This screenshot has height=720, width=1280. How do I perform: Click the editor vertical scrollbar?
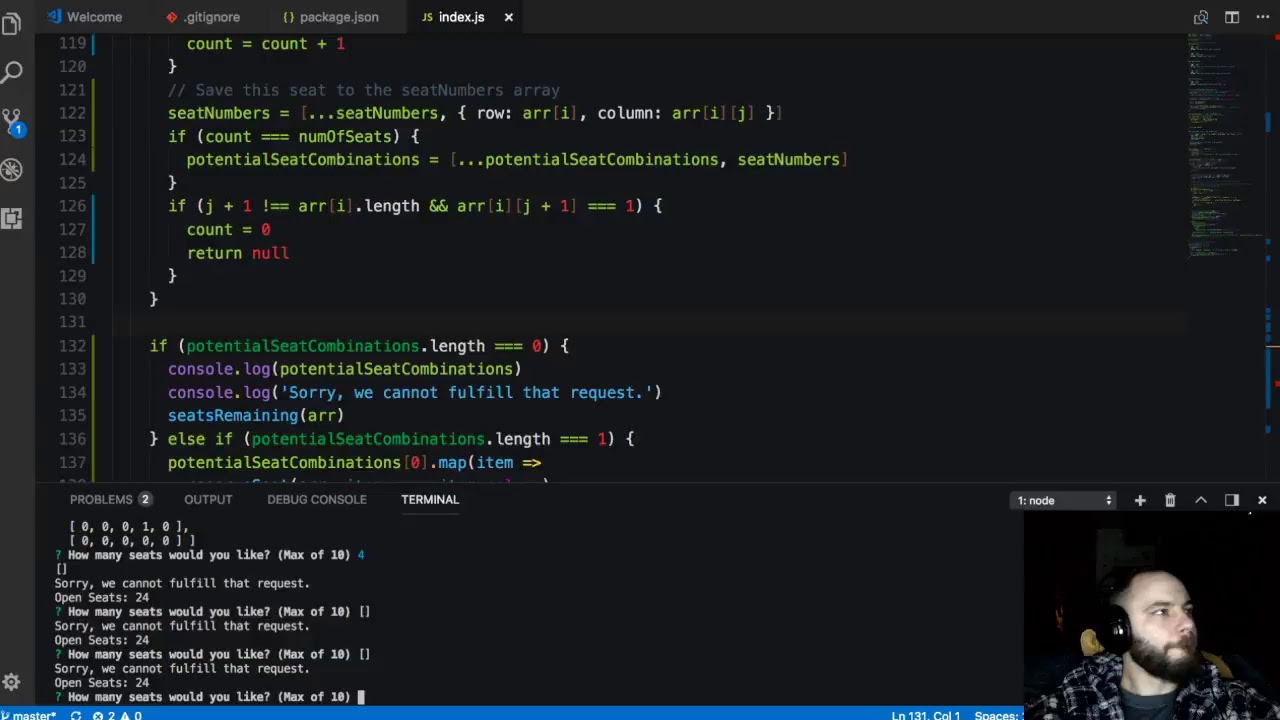[1273, 258]
